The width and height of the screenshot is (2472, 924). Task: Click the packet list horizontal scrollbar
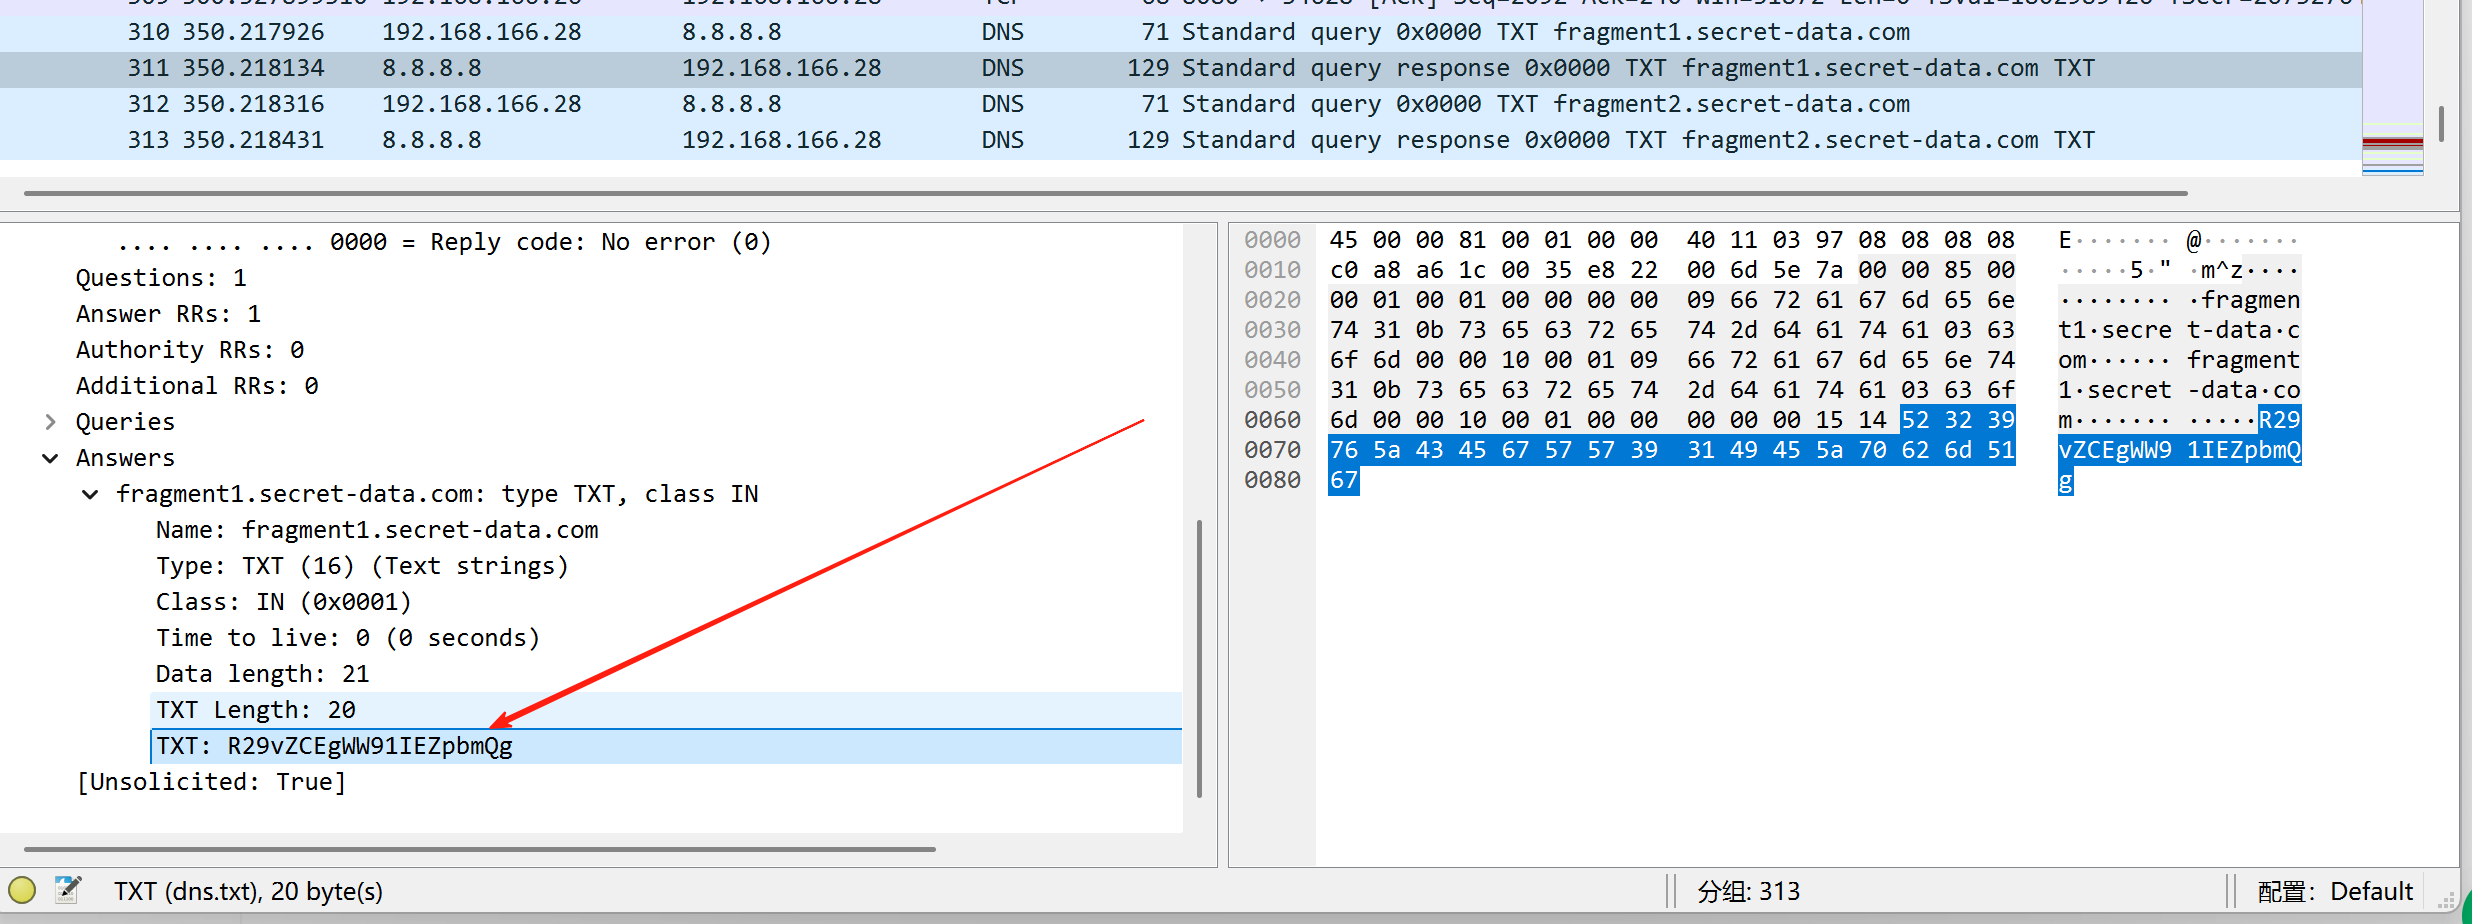coord(1100,193)
